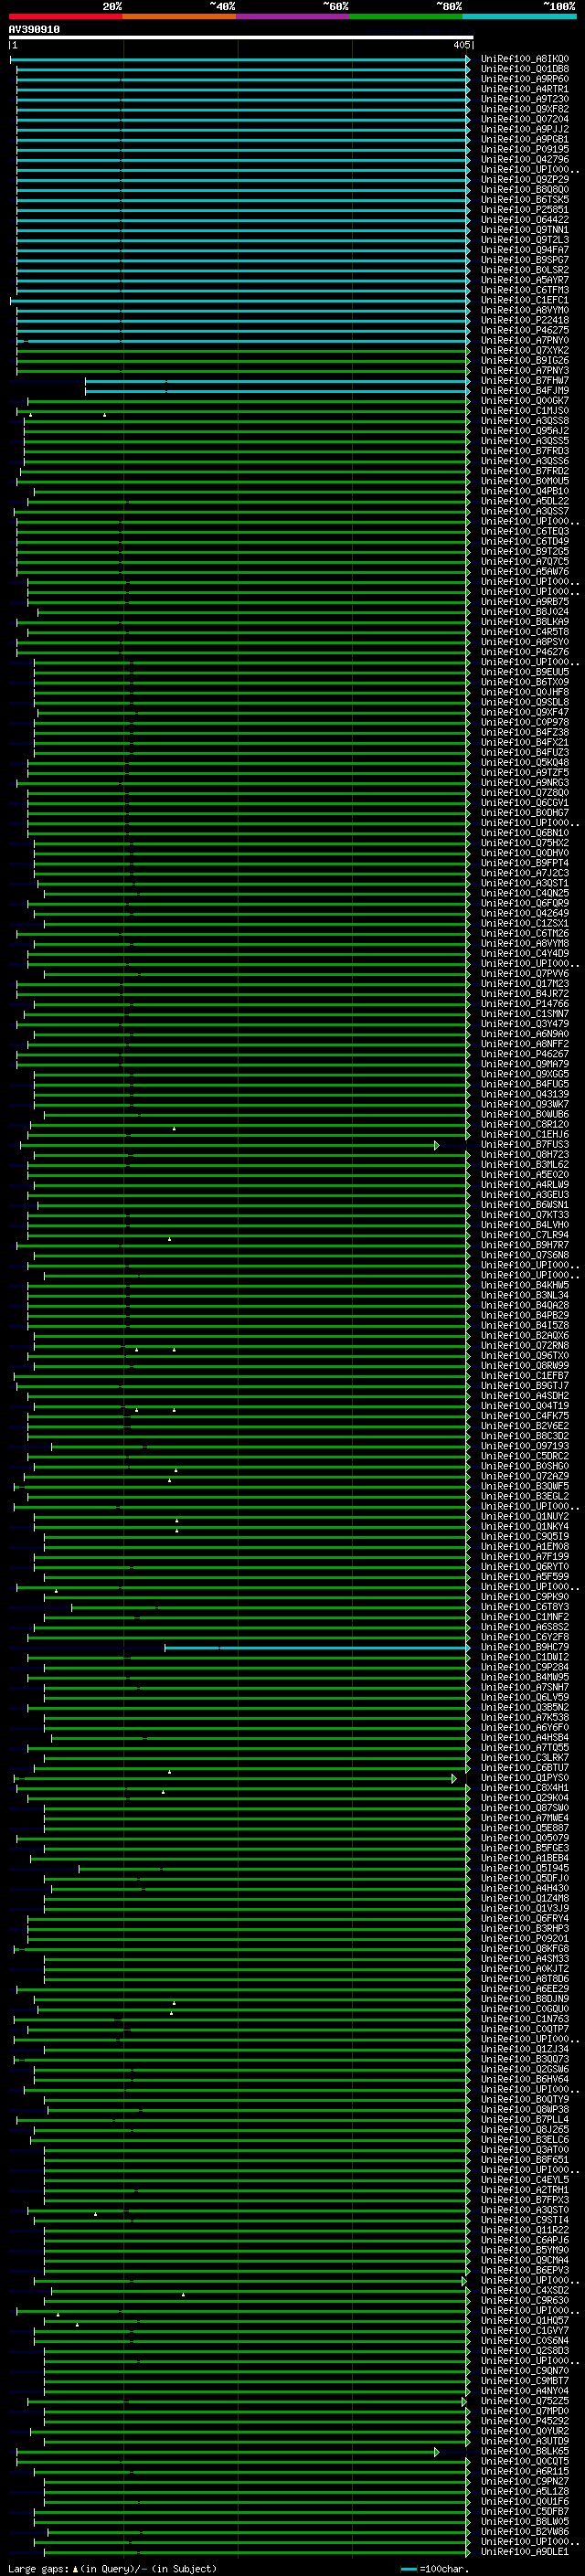Open hit UniRef100_P09201
585x2576 pixels.
[x=525, y=1938]
